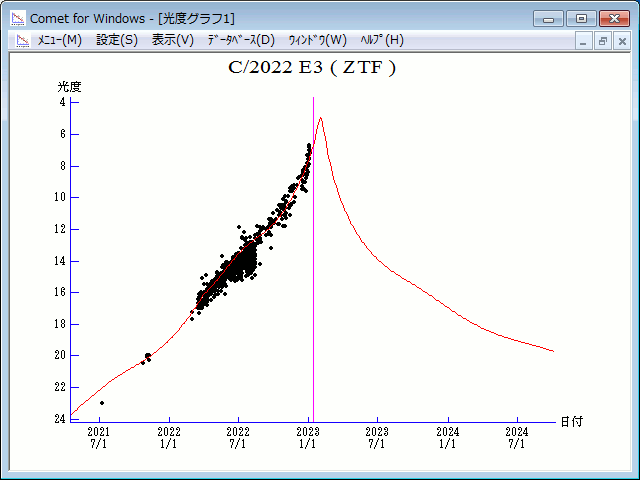The width and height of the screenshot is (640, 480).
Task: Open the メニュー(M) menu
Action: click(59, 40)
